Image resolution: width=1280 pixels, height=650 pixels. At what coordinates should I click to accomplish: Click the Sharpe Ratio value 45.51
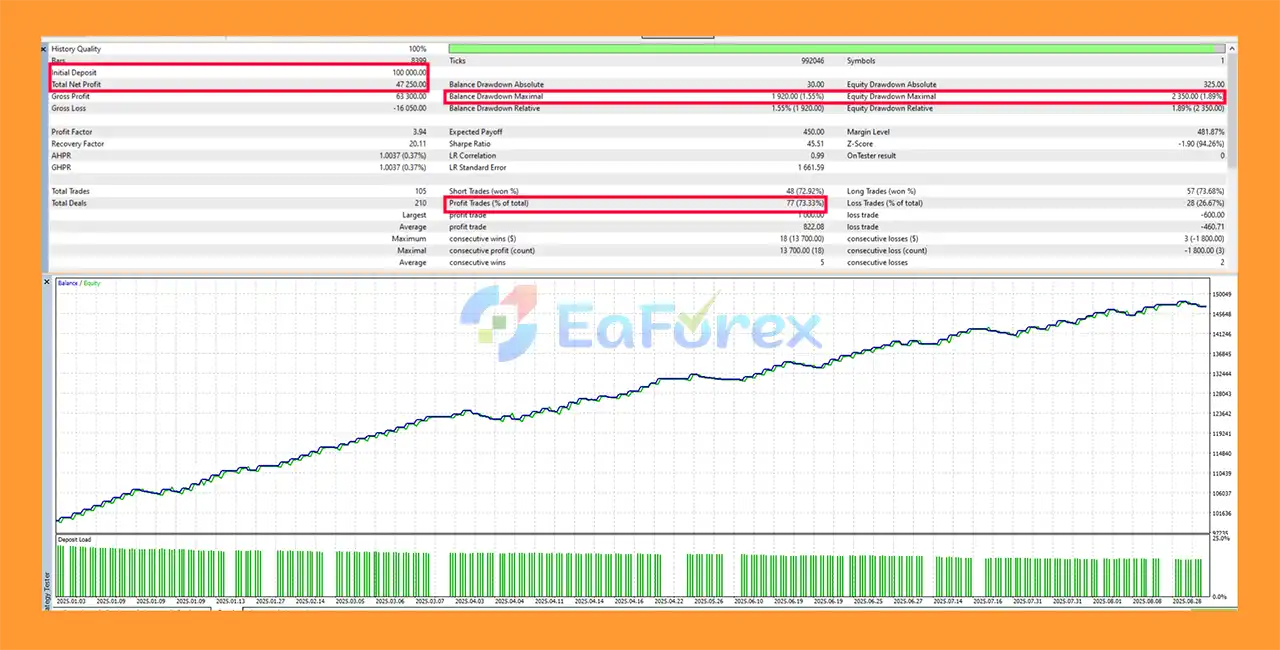point(816,144)
